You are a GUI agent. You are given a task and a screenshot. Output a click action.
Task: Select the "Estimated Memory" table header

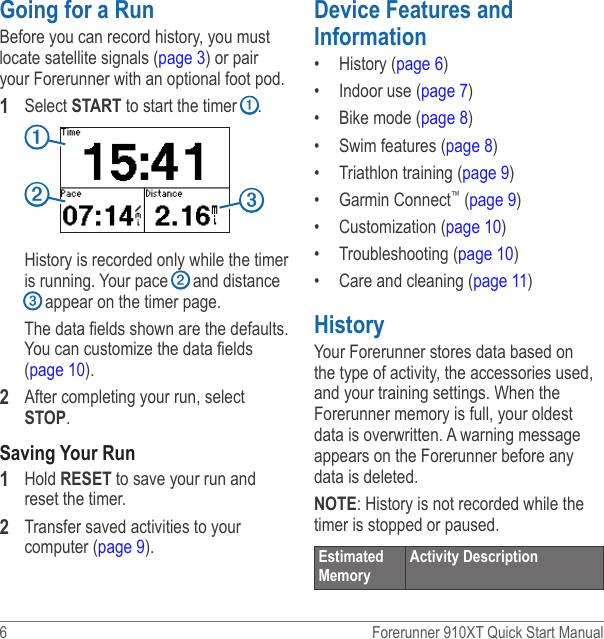(x=359, y=568)
